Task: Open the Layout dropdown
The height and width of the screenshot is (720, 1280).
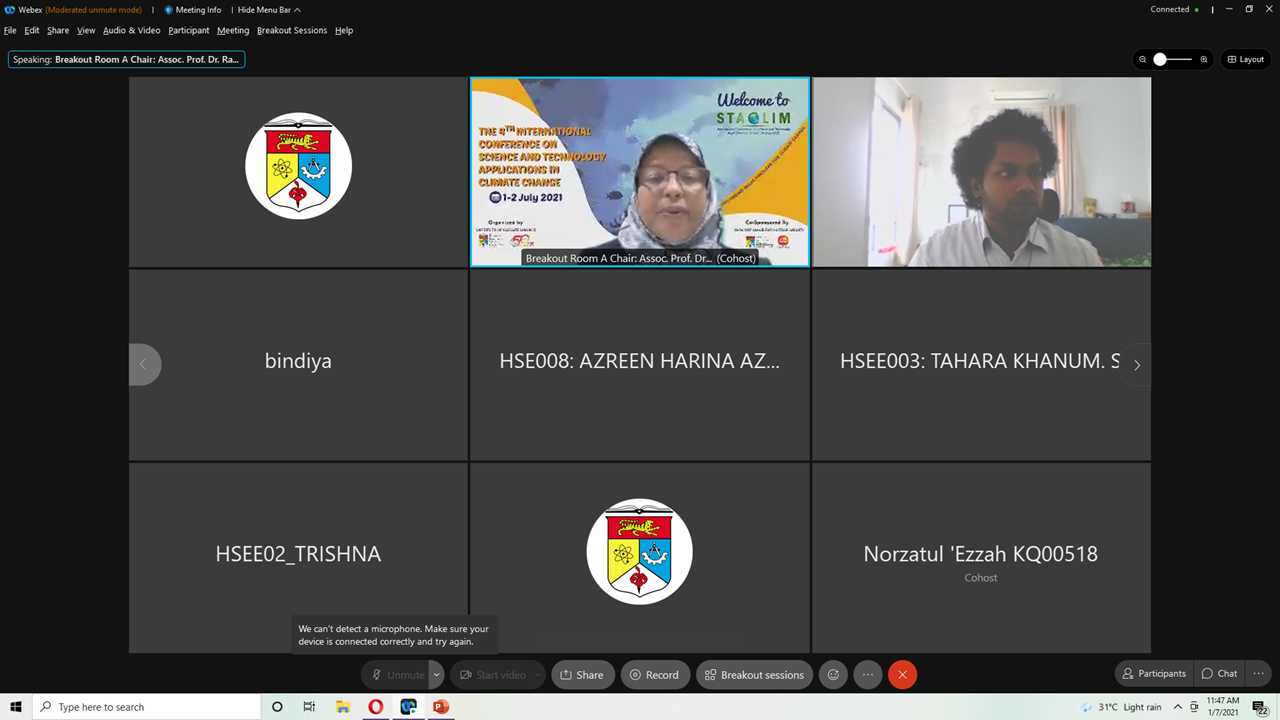Action: (1246, 60)
